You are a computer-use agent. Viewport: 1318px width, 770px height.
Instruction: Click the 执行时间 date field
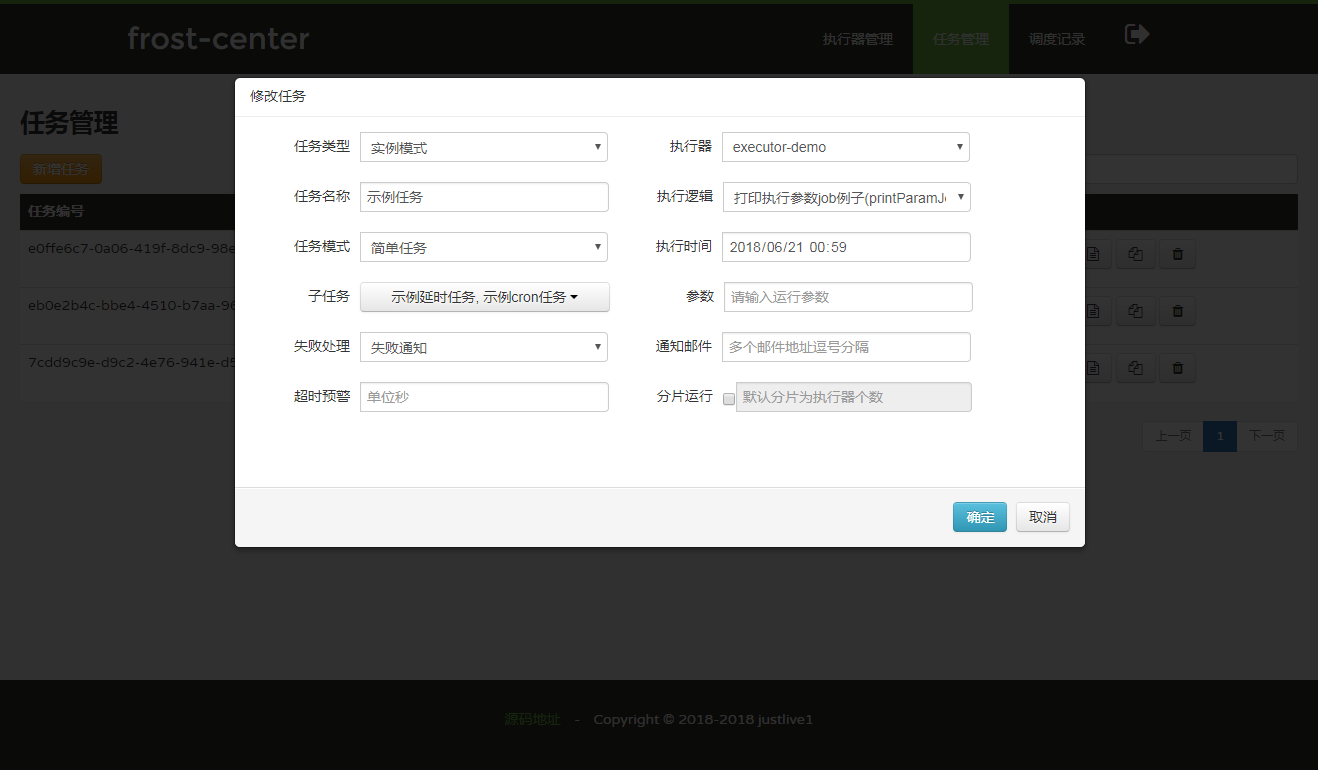pos(846,247)
